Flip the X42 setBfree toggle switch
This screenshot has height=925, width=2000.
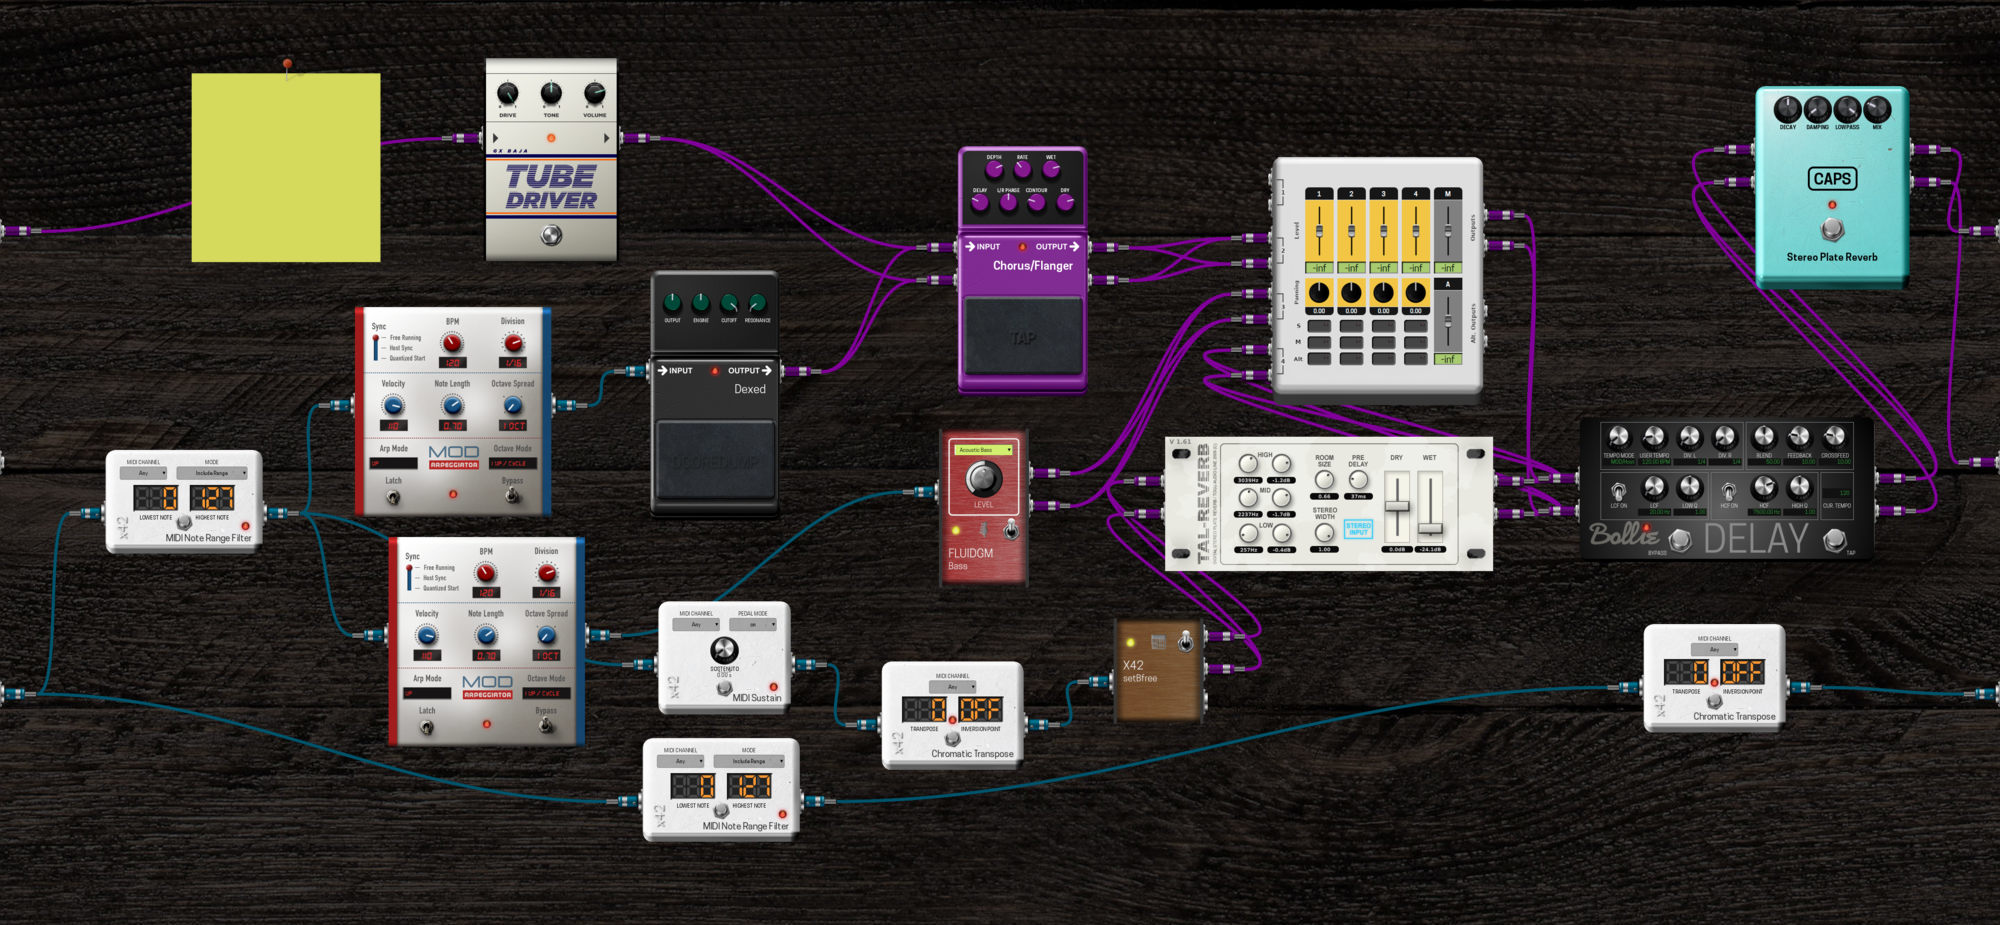click(x=1185, y=641)
